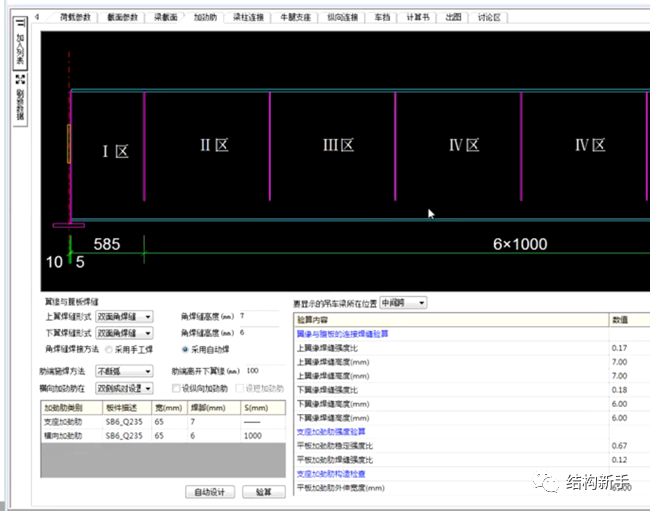This screenshot has height=511, width=650.
Task: Click the 肋端离开下翼缘 field showing 100
Action: click(x=265, y=371)
